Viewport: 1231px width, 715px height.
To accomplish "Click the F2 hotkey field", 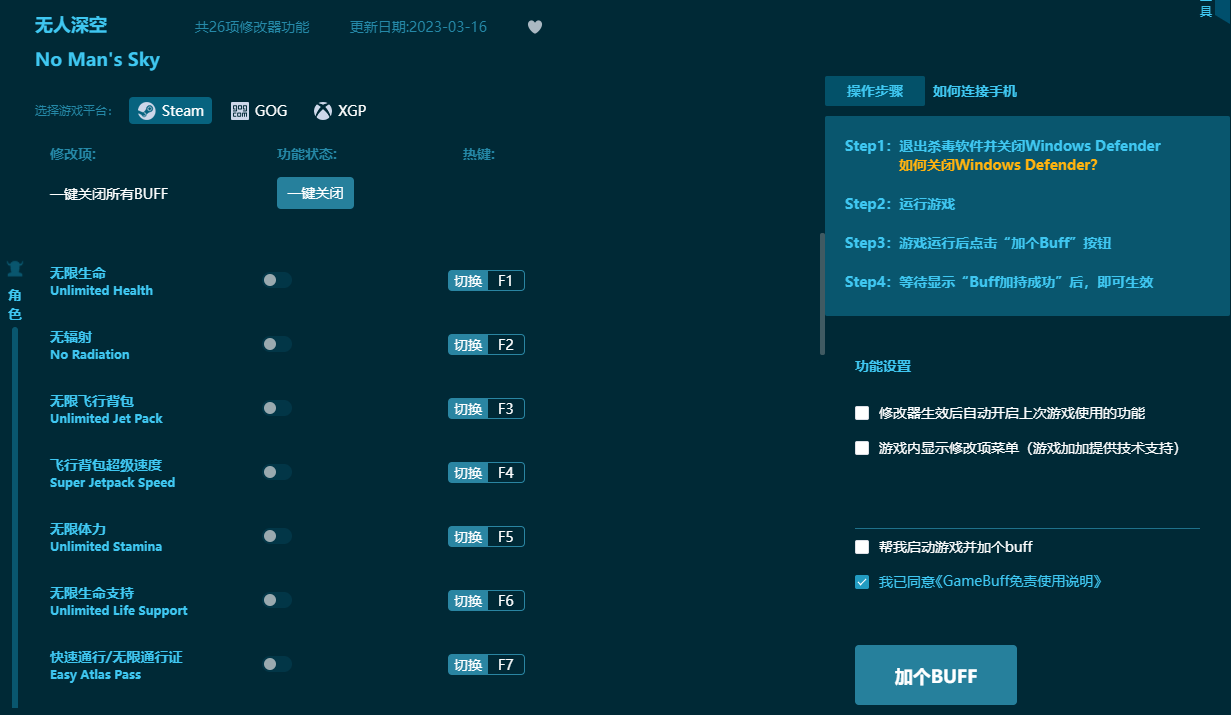I will [506, 345].
